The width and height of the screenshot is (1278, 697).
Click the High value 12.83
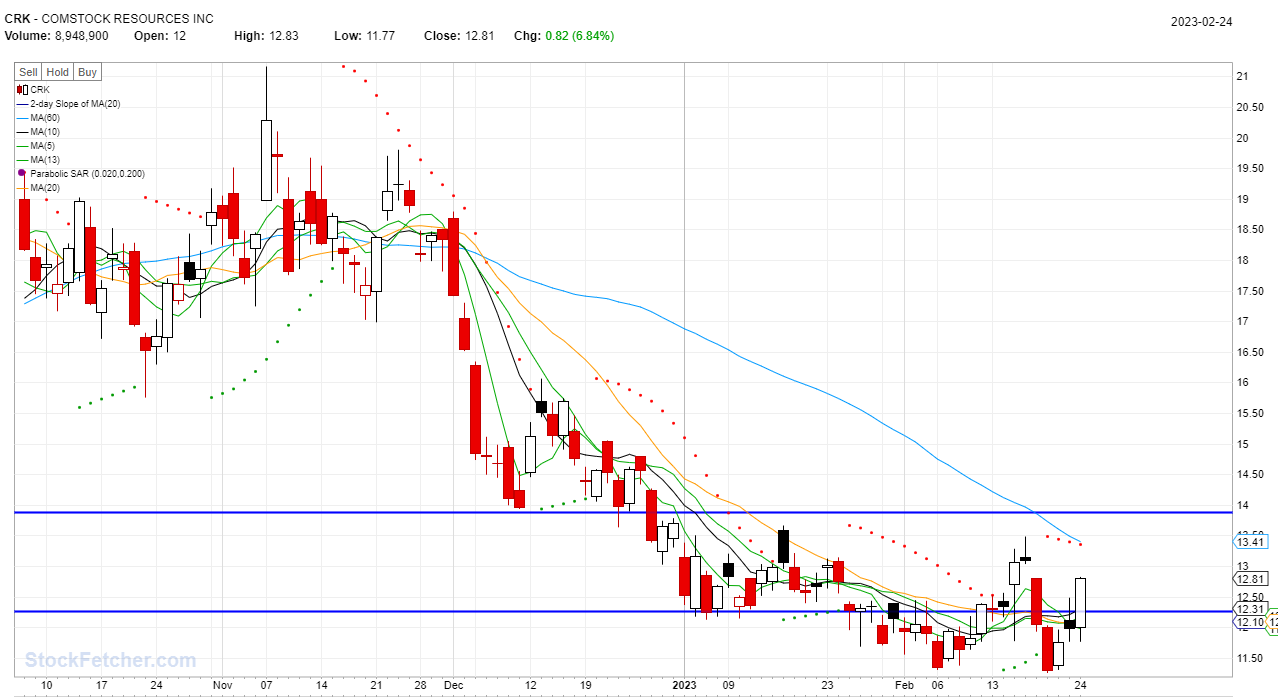[x=284, y=36]
